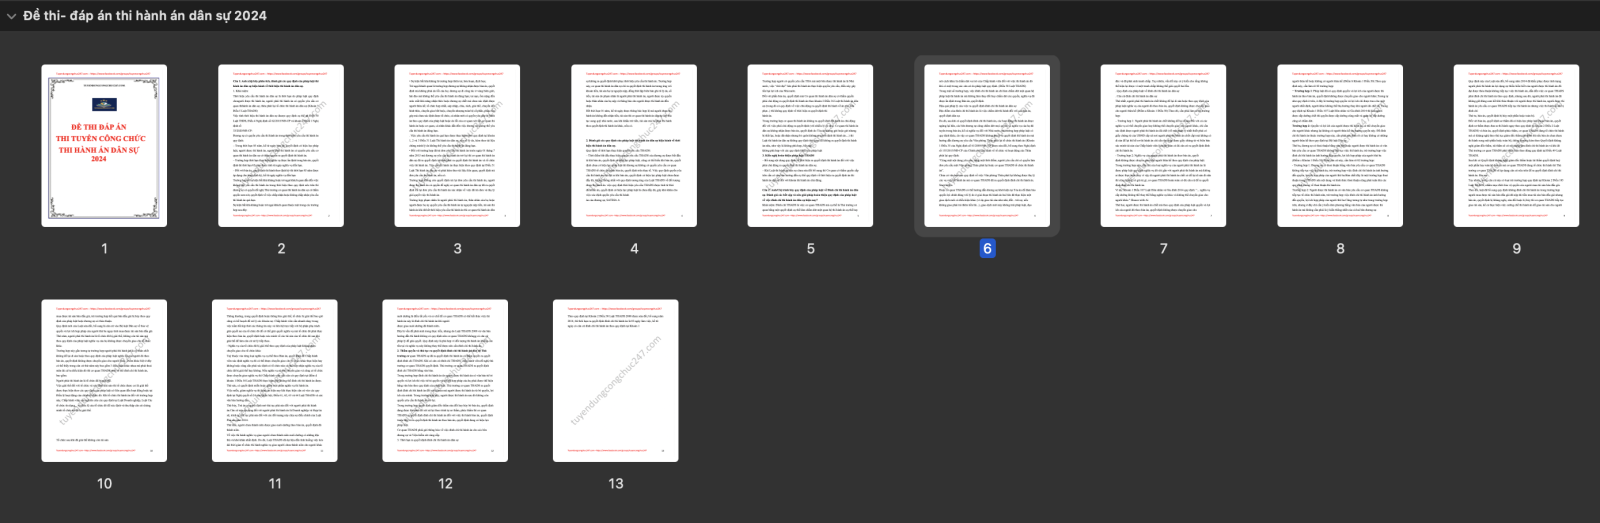Click the number label '10' under its page
Image resolution: width=1600 pixels, height=523 pixels.
(104, 484)
